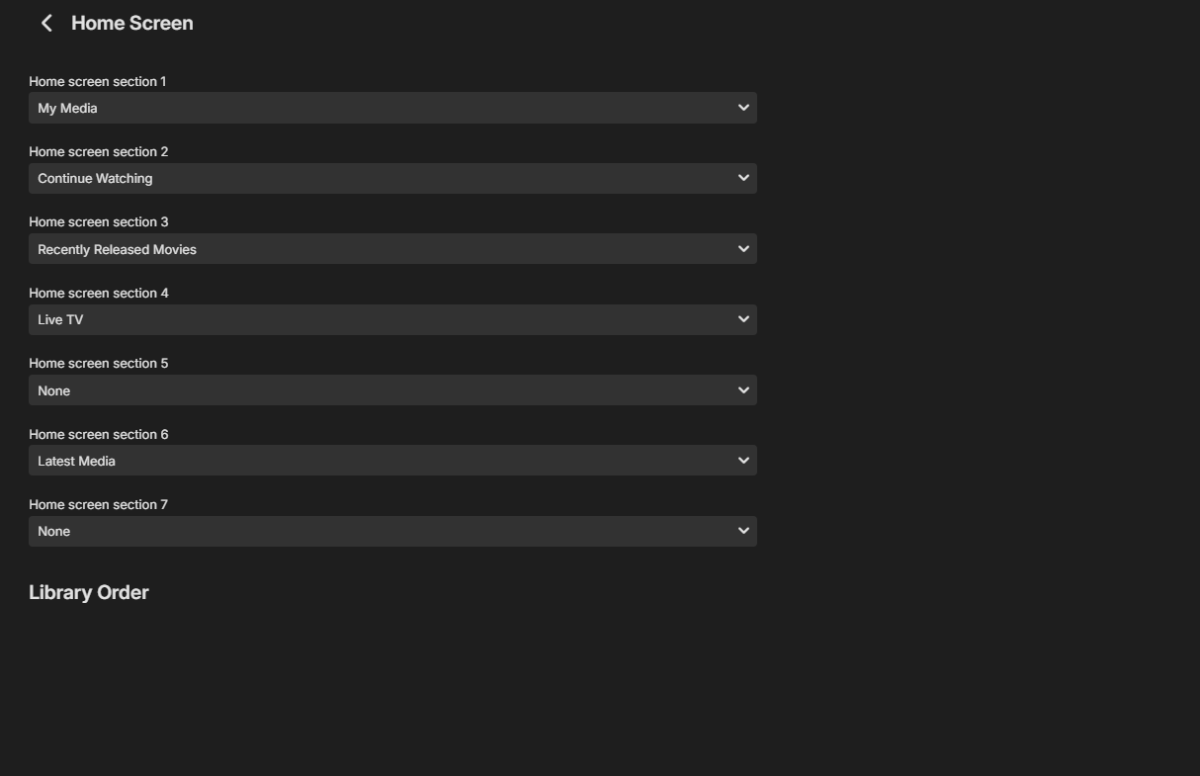This screenshot has width=1200, height=776.
Task: Click the chevron arrow for section 5 dropdown
Action: tap(743, 390)
